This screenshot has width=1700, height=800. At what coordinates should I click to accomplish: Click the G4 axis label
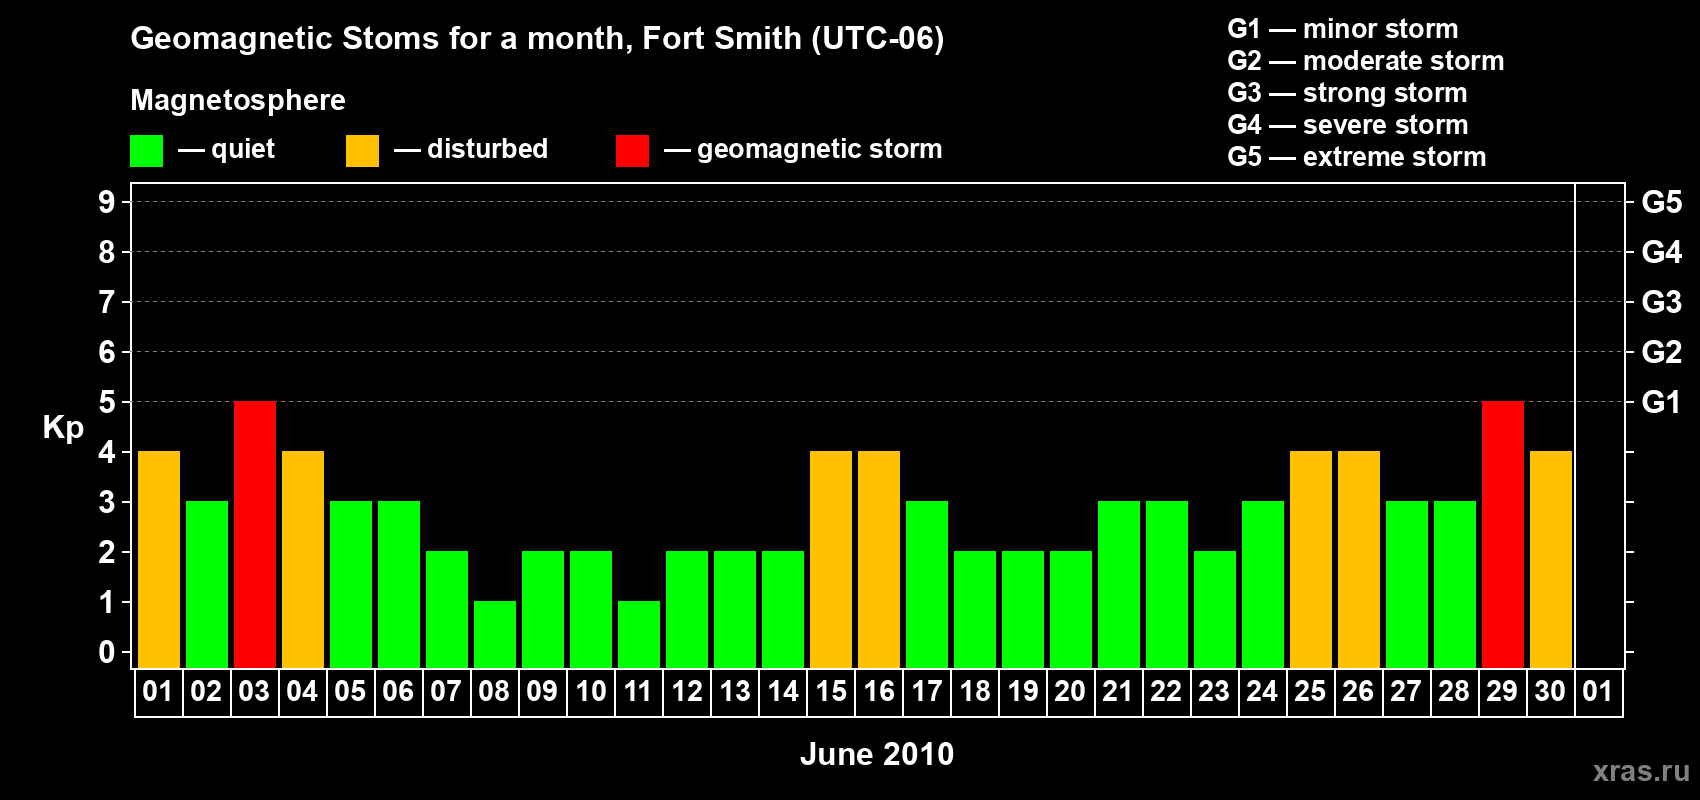tap(1662, 252)
